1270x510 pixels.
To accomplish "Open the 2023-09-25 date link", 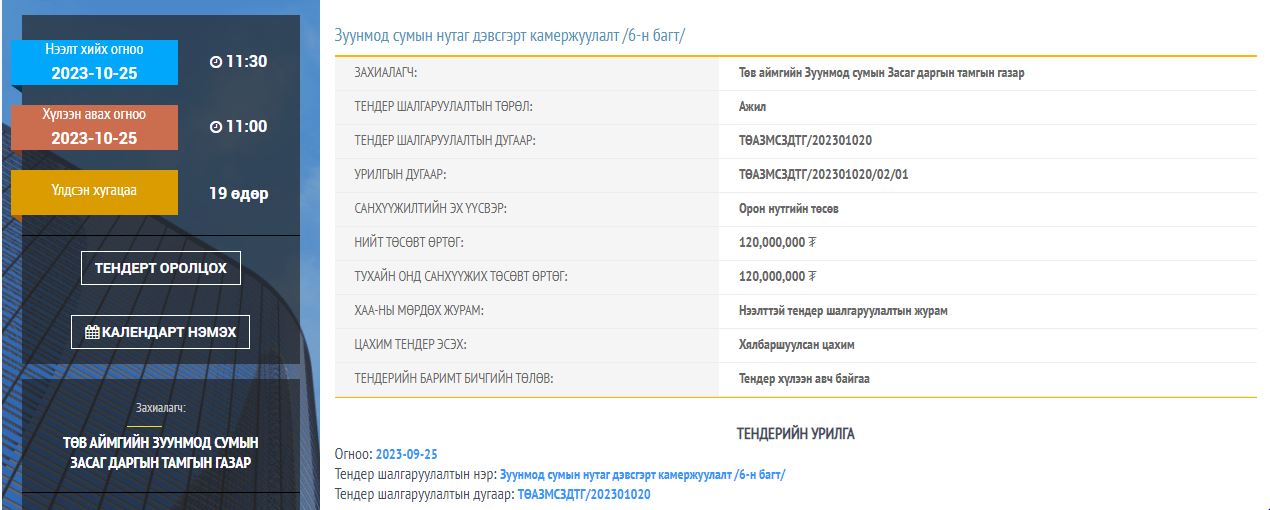I will [406, 454].
